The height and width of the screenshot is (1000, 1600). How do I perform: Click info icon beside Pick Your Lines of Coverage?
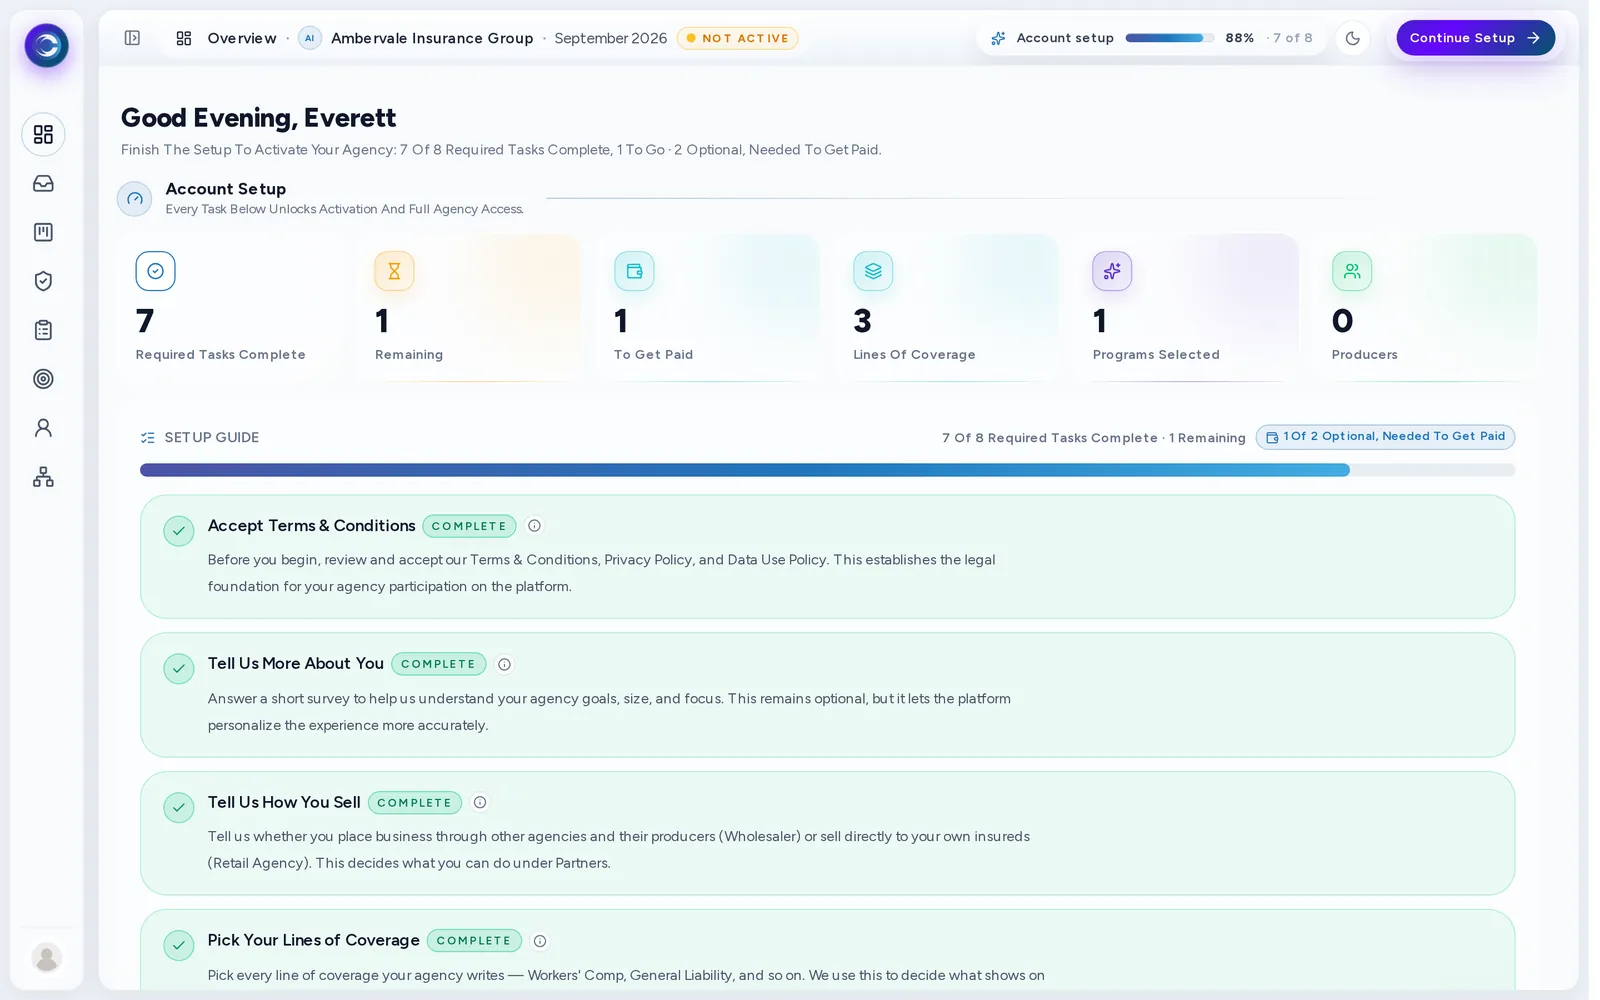click(x=540, y=941)
